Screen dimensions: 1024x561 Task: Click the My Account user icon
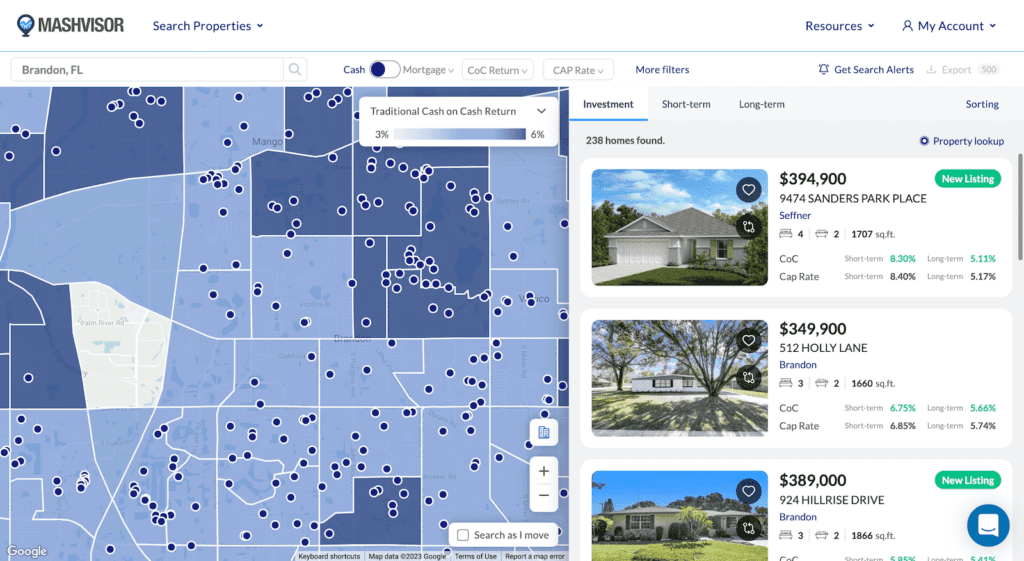click(x=907, y=25)
